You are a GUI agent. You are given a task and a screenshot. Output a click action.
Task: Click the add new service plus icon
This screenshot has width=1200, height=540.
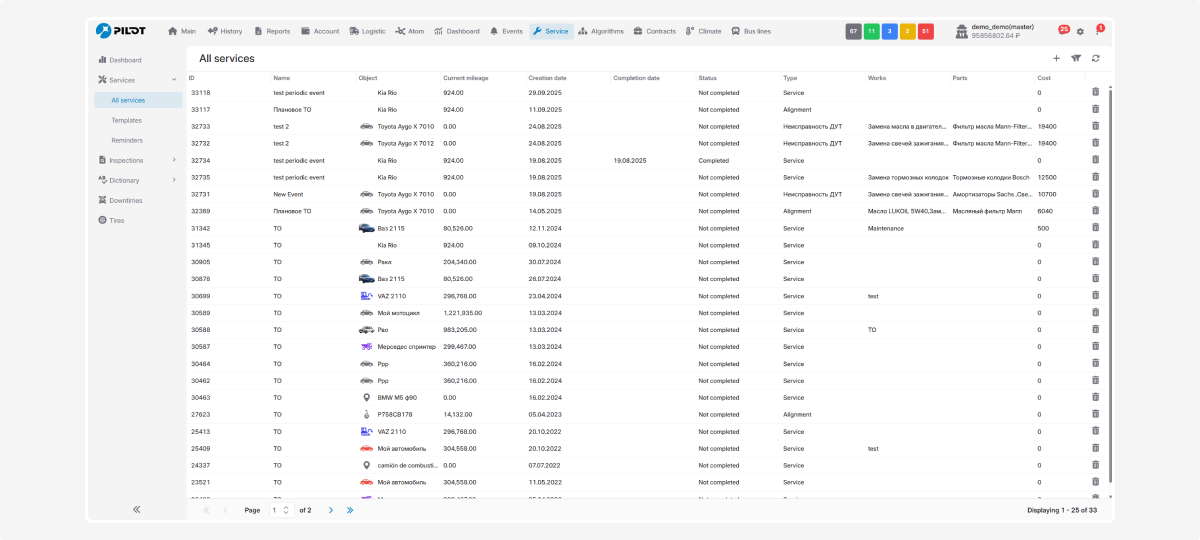1056,59
